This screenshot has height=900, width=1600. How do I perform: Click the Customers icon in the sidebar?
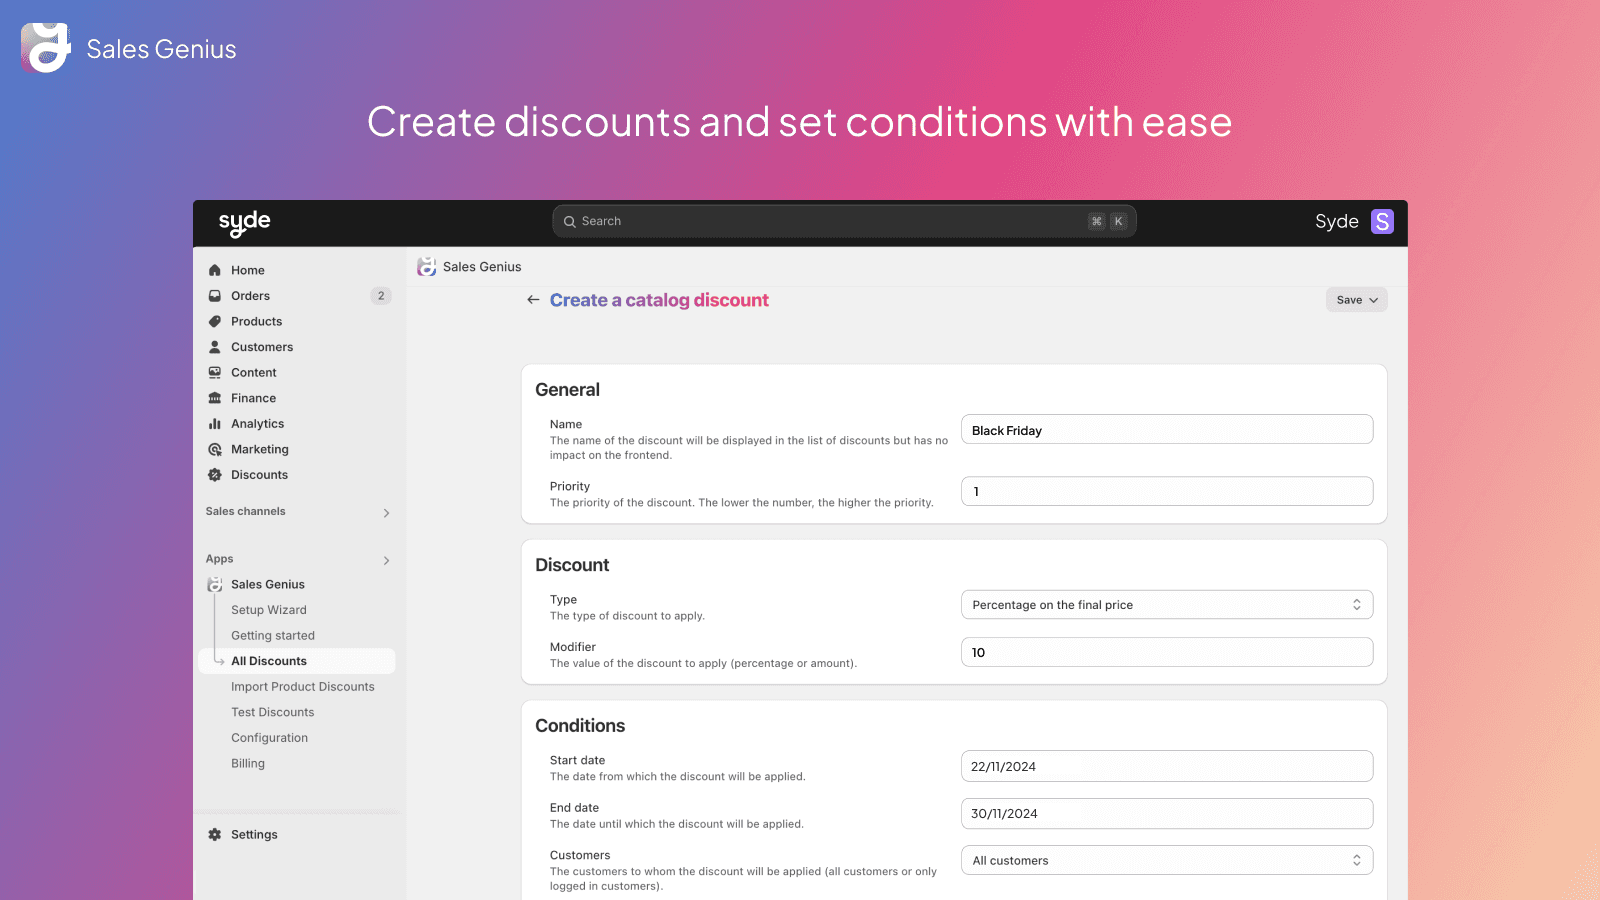[x=214, y=346]
